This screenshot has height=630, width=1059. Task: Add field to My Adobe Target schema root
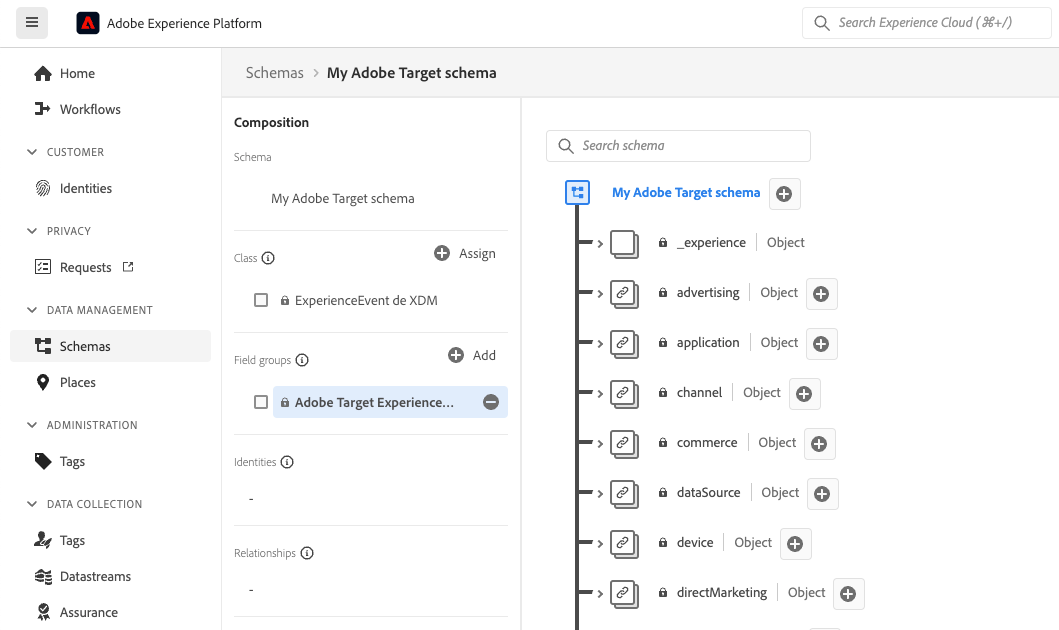tap(784, 194)
